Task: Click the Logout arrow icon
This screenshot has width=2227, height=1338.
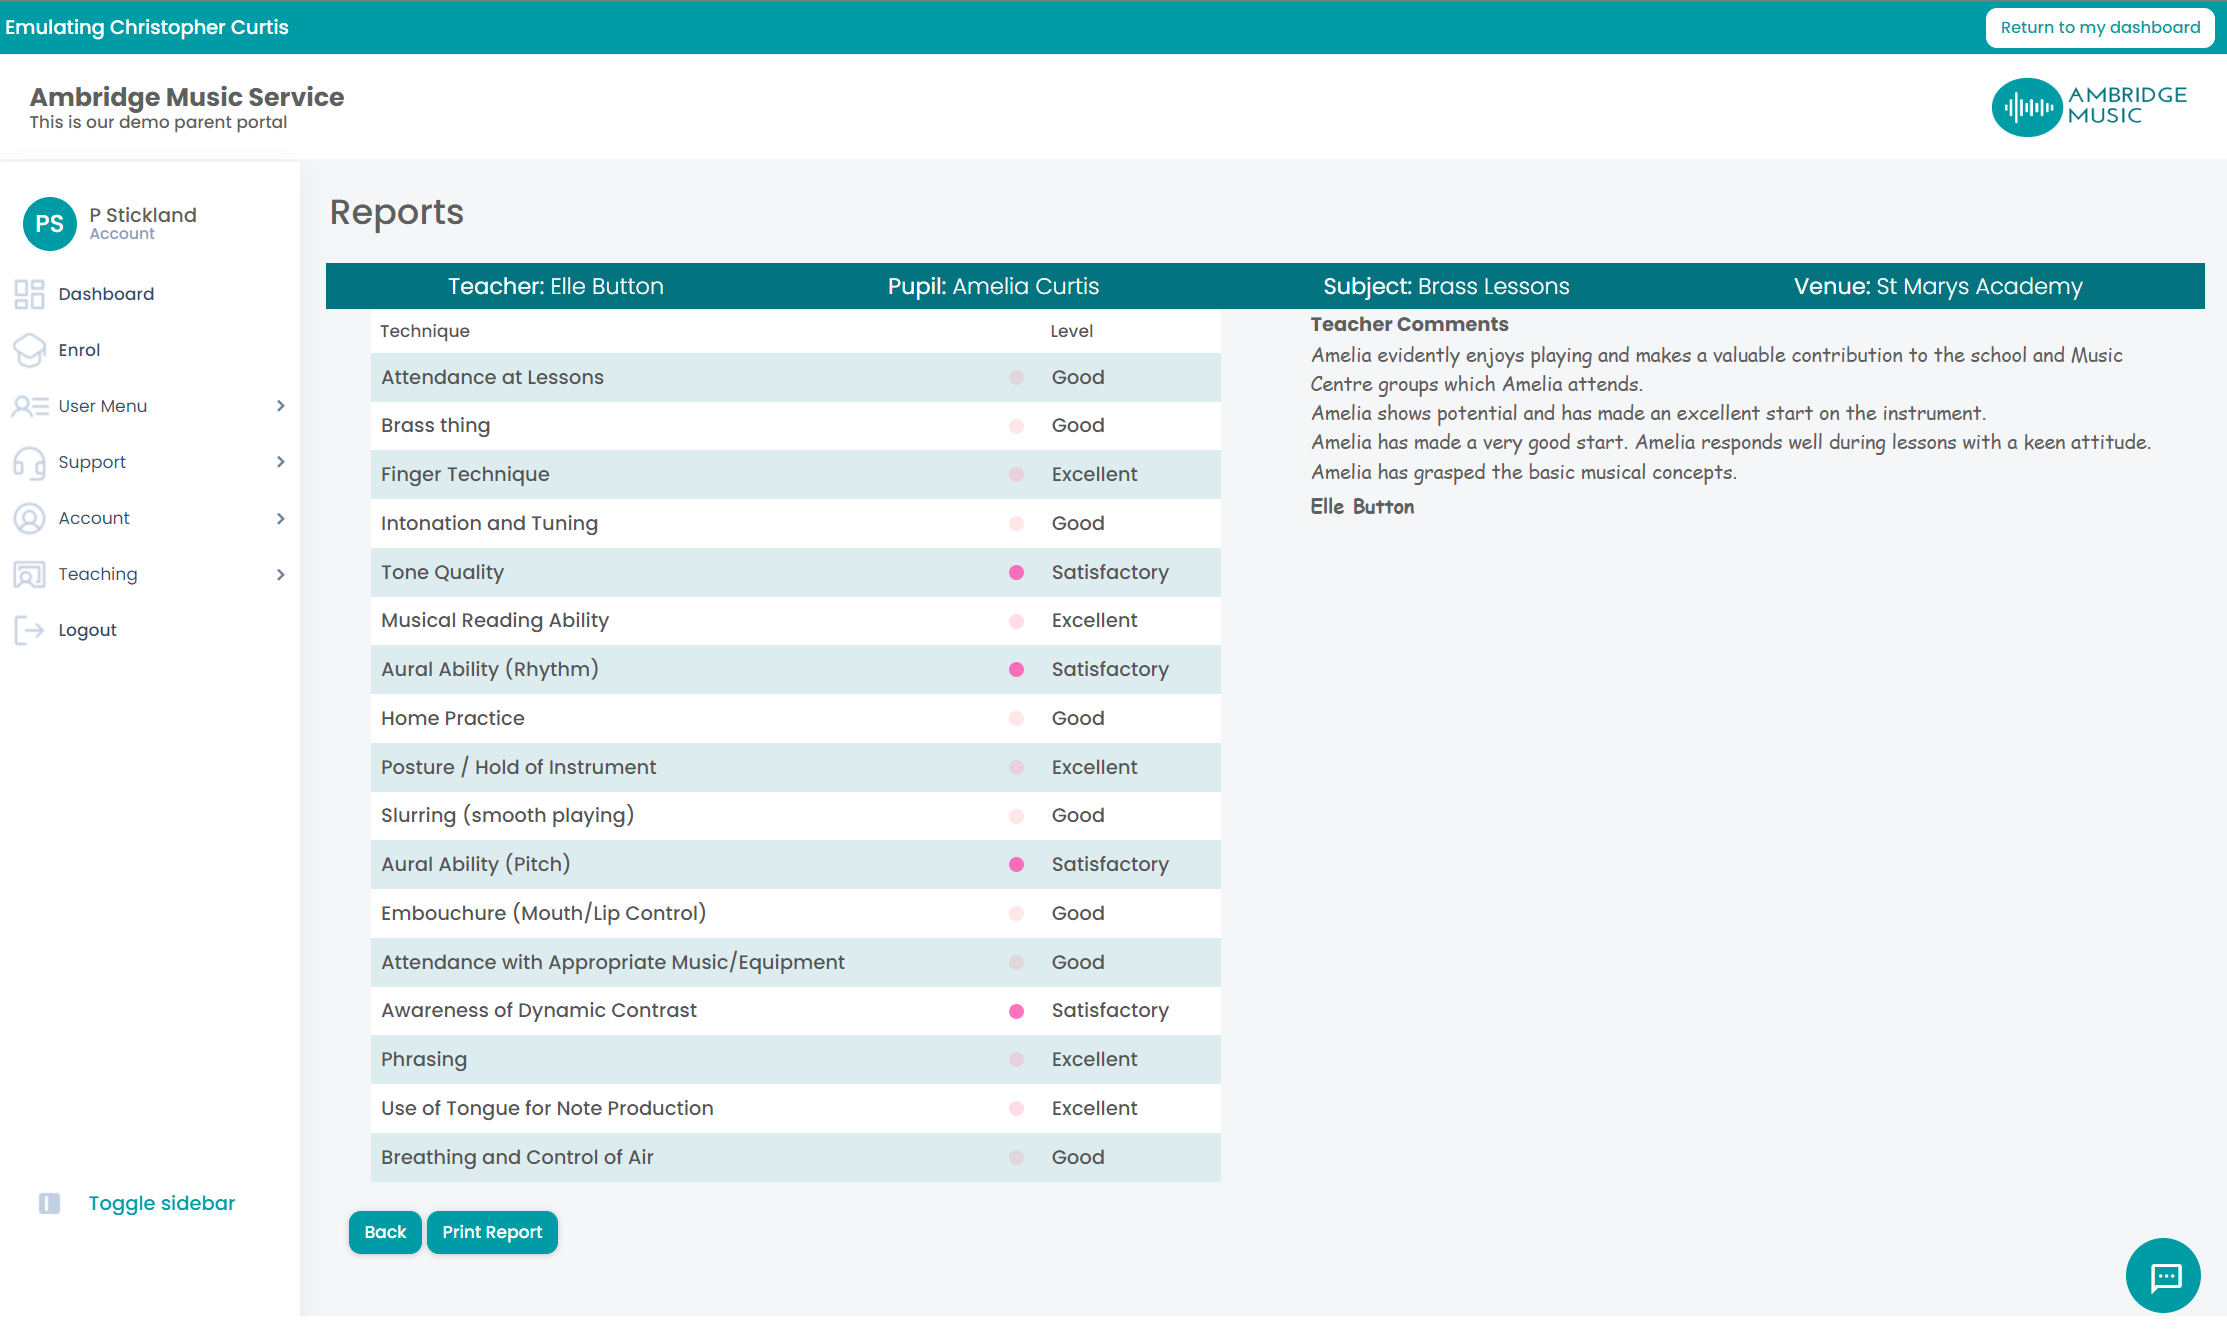Action: (x=29, y=630)
